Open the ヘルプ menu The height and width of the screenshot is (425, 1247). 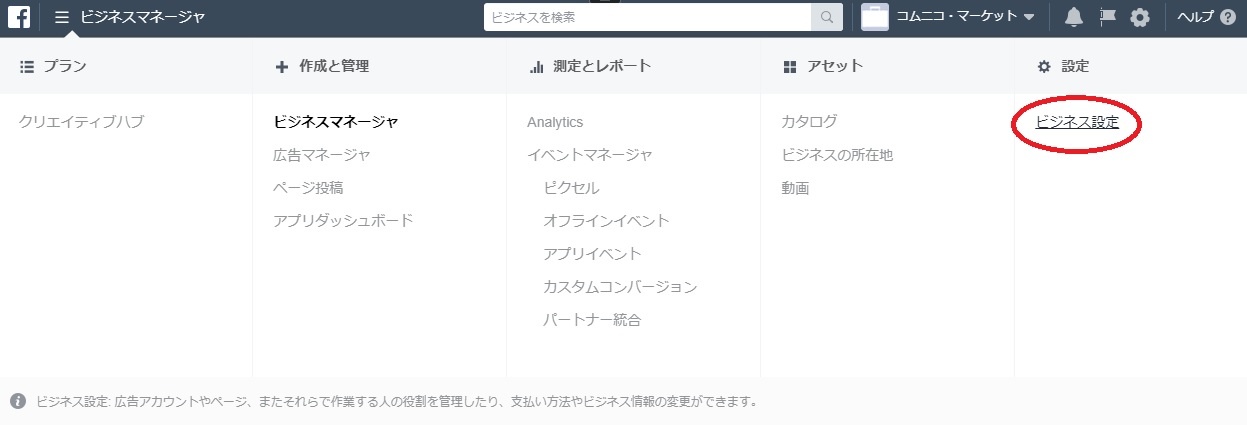pyautogui.click(x=1196, y=17)
